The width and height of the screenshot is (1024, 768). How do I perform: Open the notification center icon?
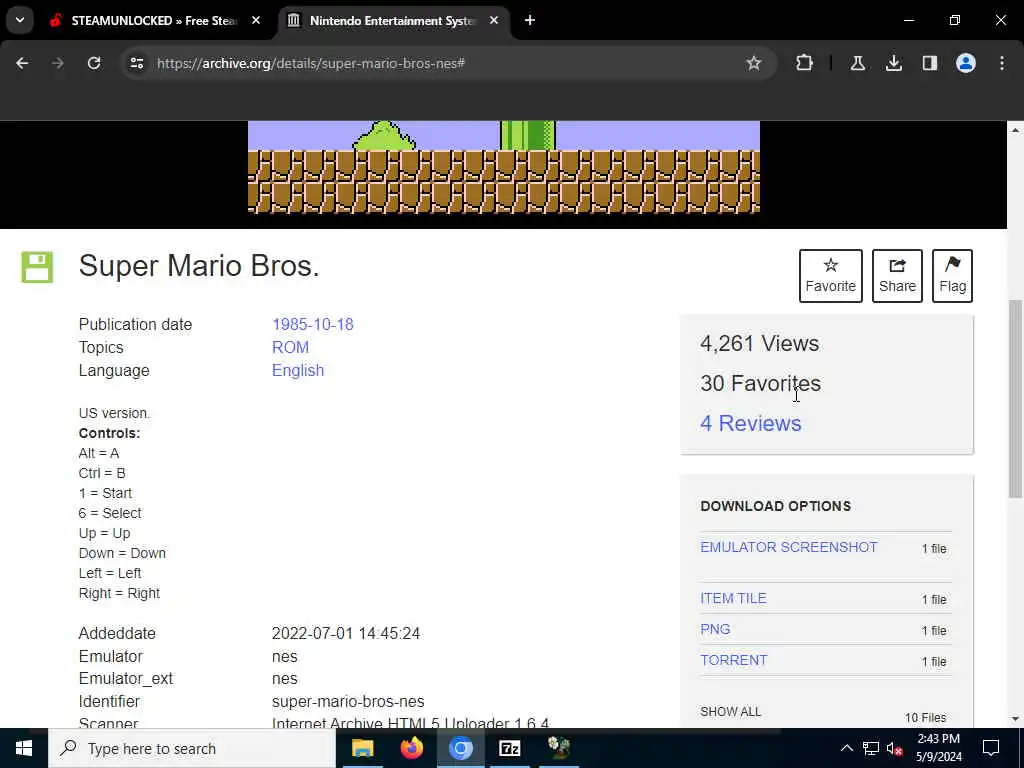[x=991, y=748]
